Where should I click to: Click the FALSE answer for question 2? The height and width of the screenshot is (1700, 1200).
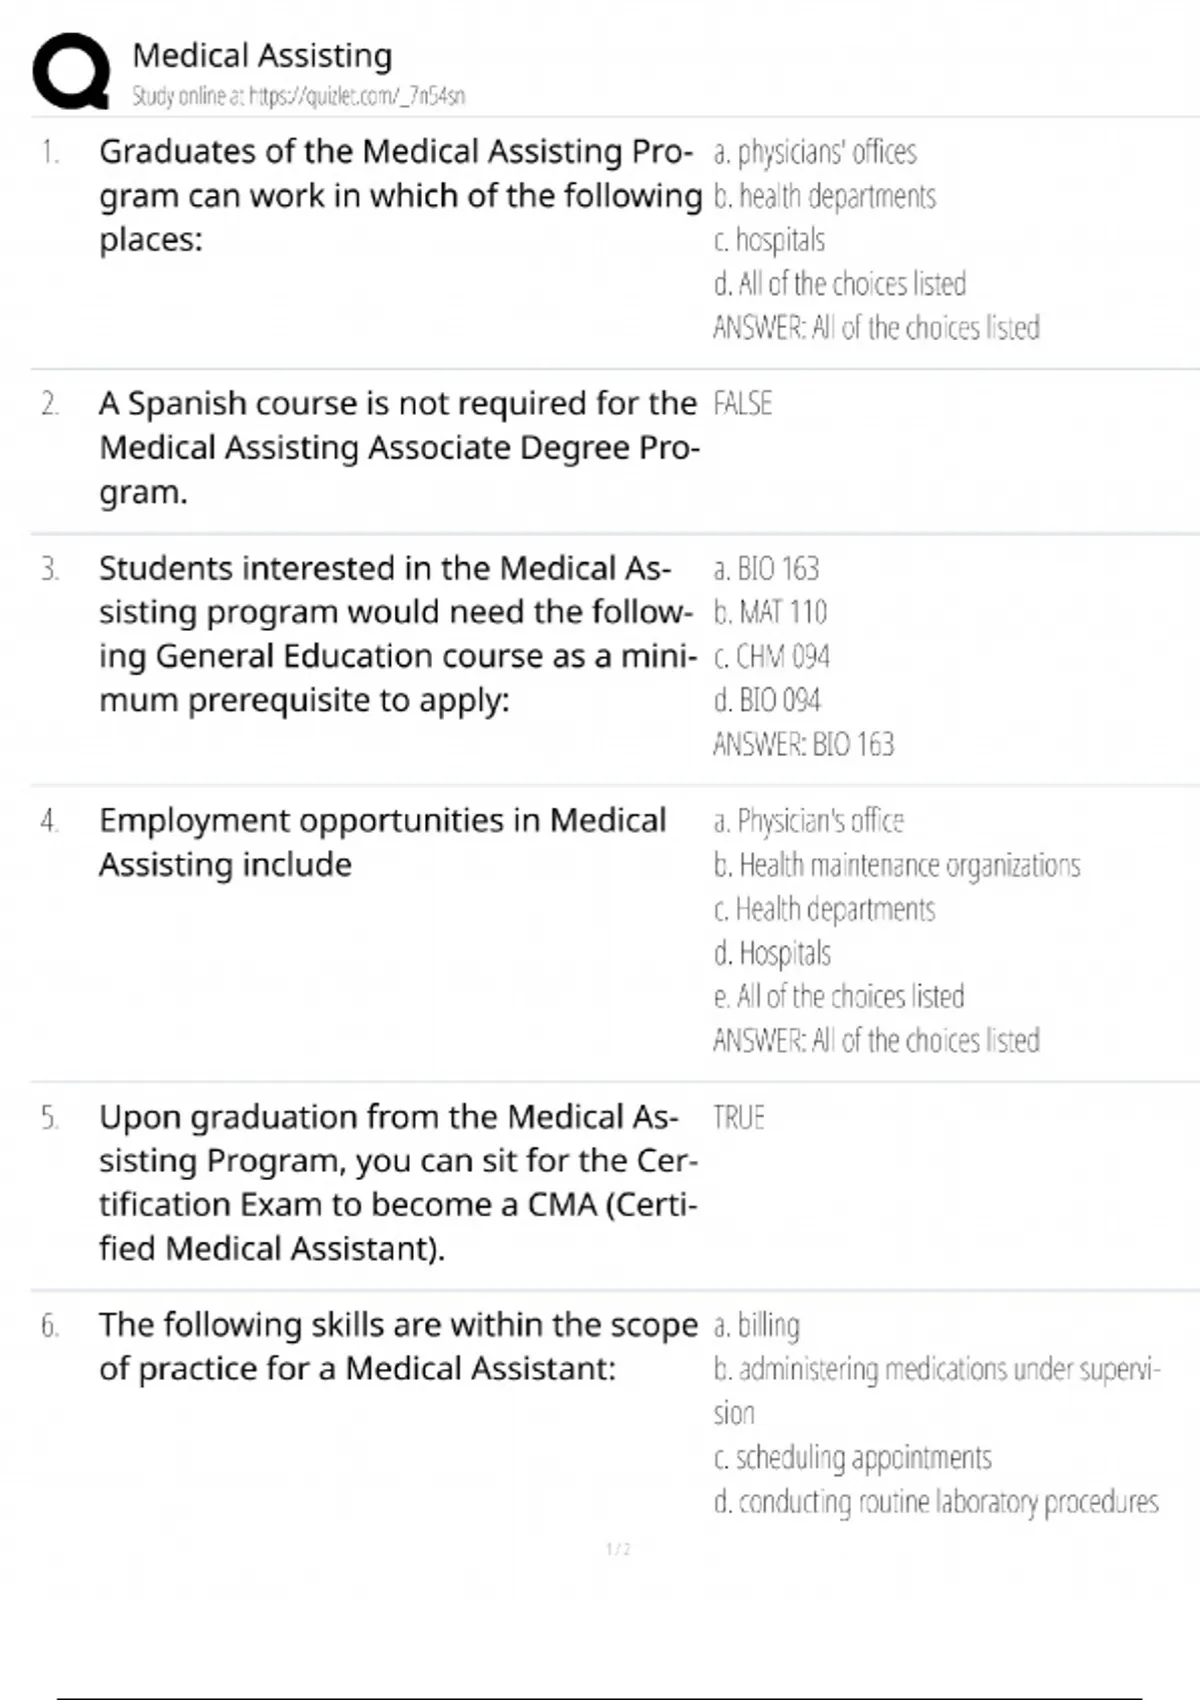[x=742, y=404]
